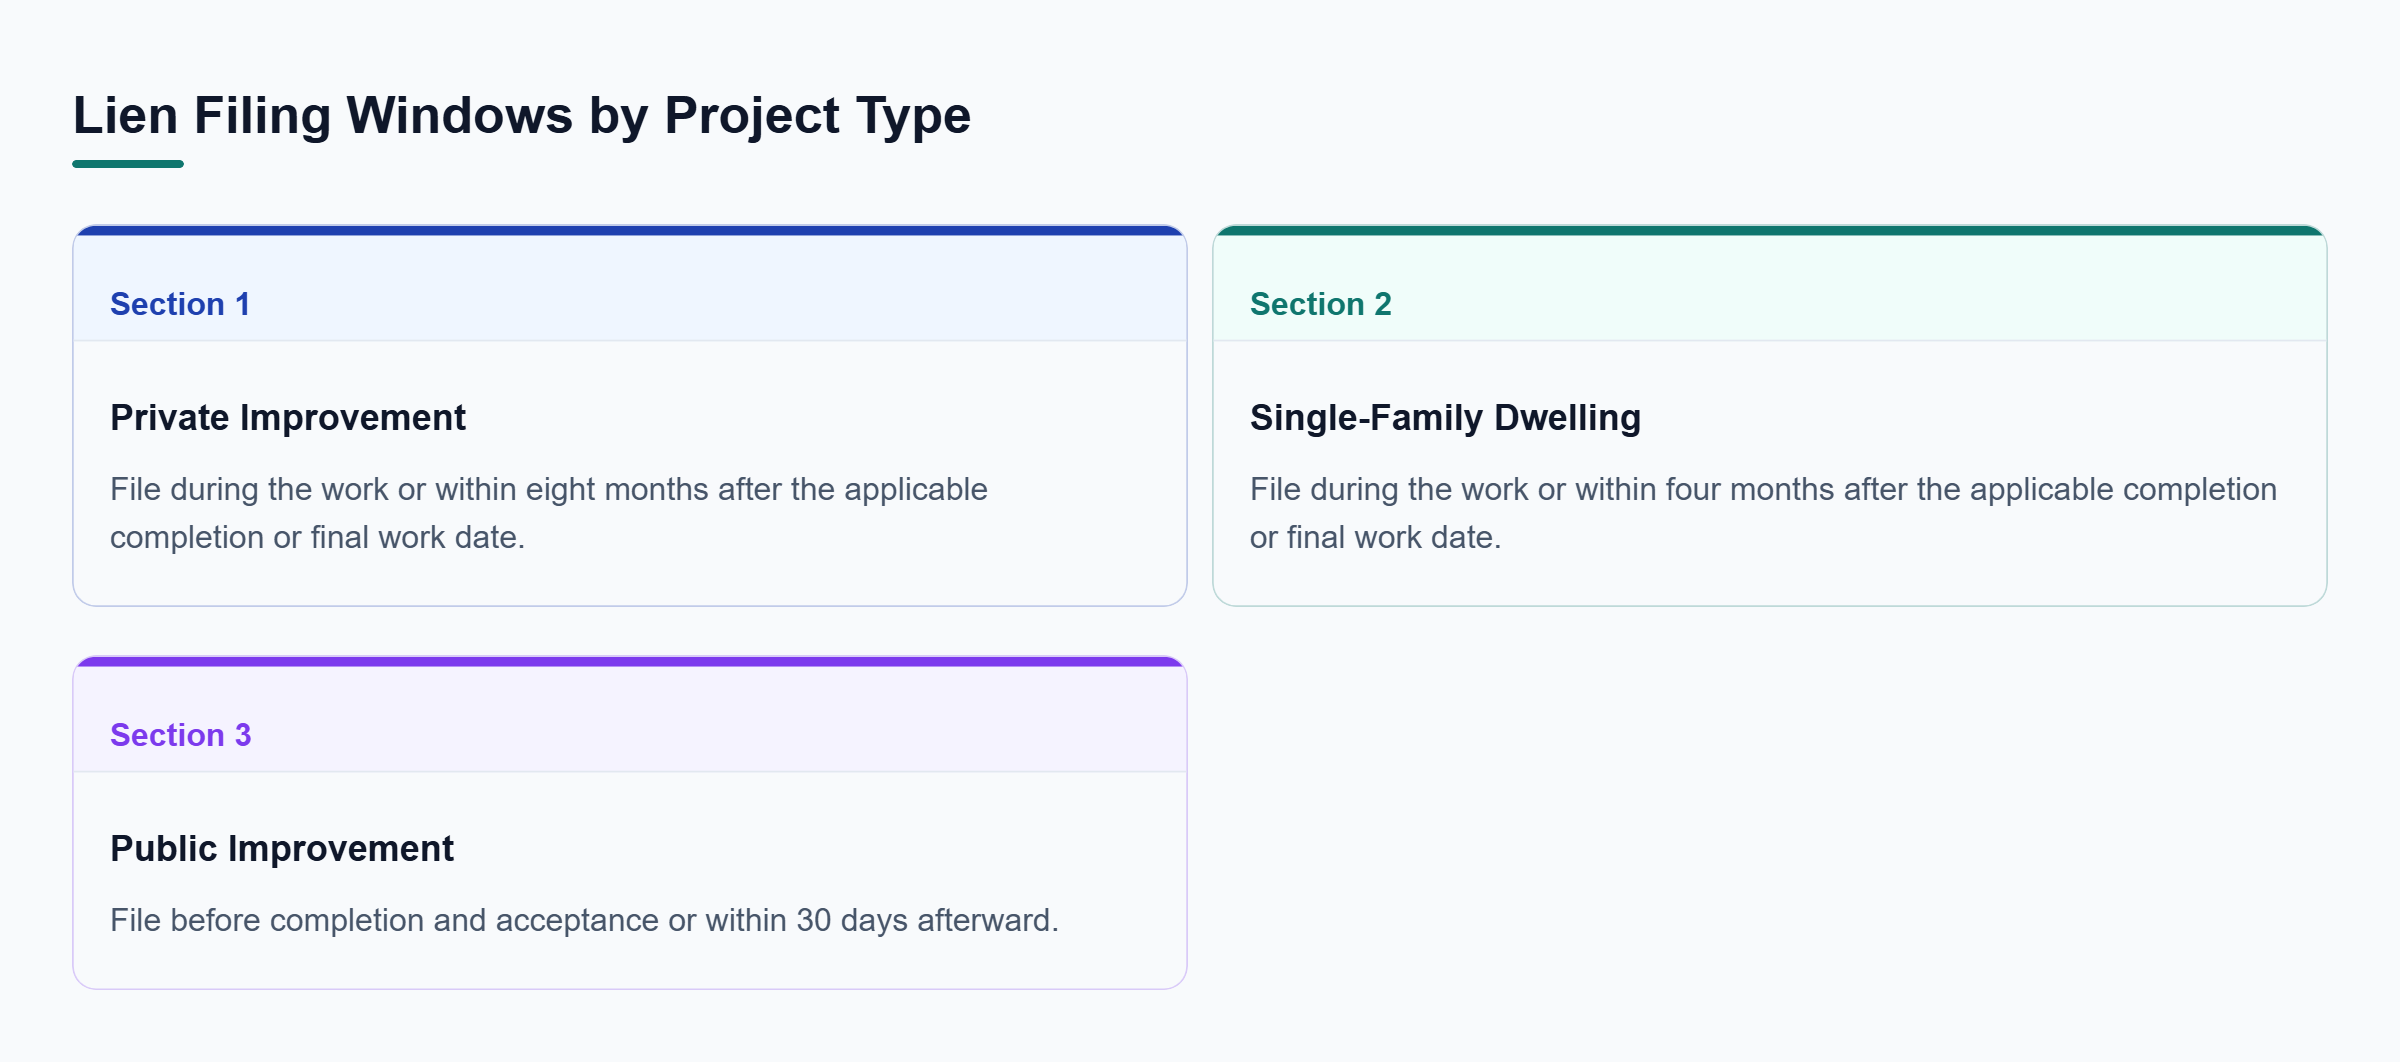Click the page title Lien Filing Windows by Project Type
Screen dimensions: 2400x1062
[521, 115]
